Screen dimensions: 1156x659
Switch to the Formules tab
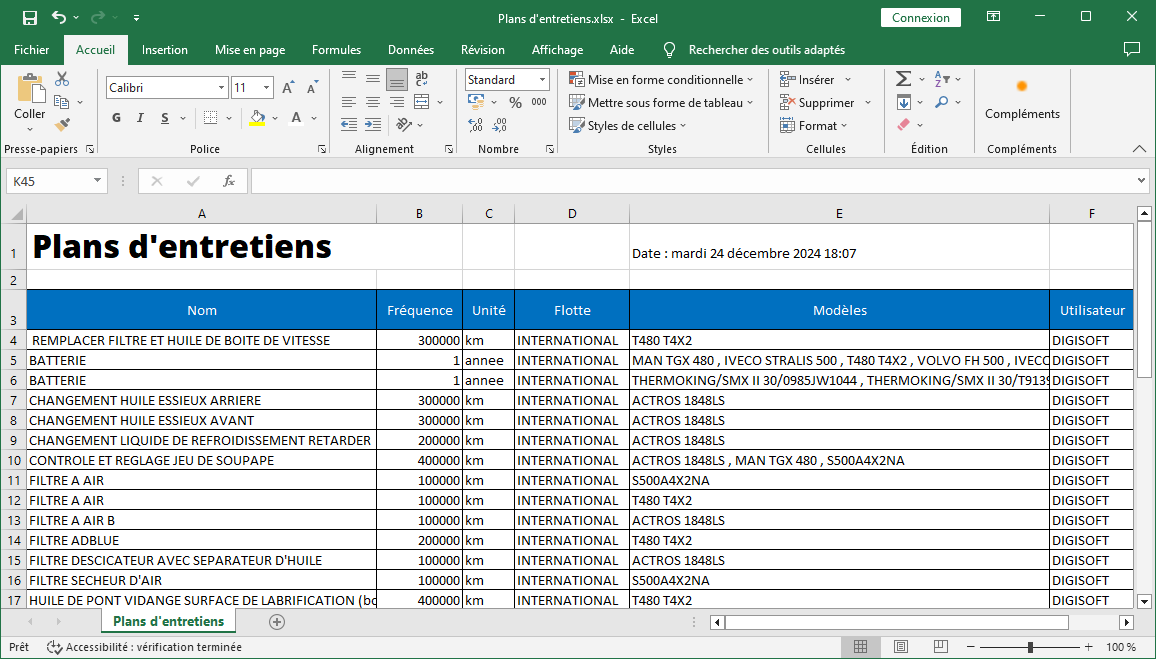point(336,49)
